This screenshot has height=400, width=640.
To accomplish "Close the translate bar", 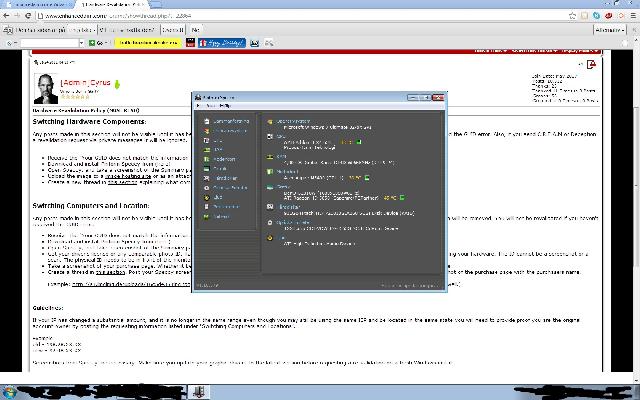I will 634,30.
